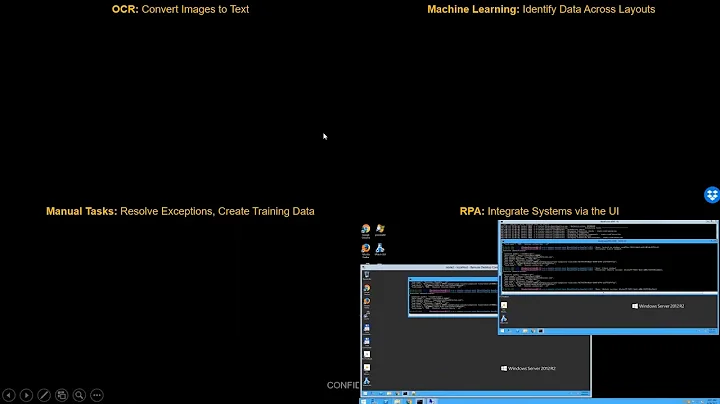Viewport: 720px width, 404px height.
Task: Open Chrome icon in lower remote desktop window
Action: 367,289
